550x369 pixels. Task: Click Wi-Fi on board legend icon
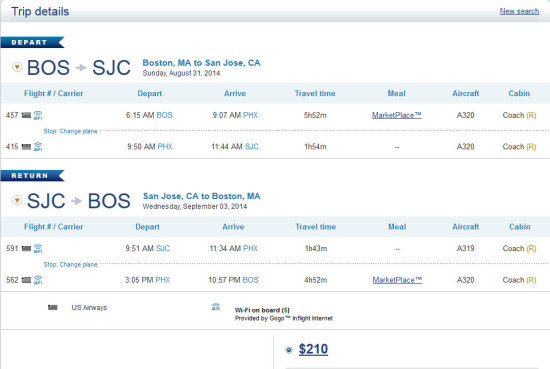point(216,307)
